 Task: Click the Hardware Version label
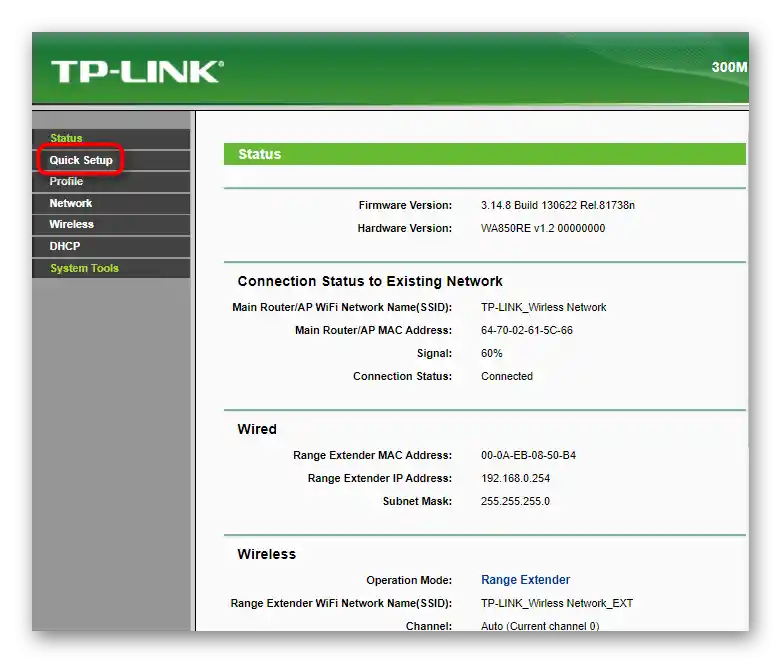click(405, 228)
